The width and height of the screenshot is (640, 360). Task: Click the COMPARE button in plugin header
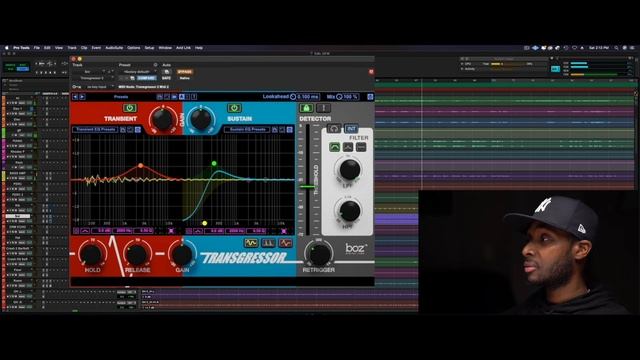[146, 78]
